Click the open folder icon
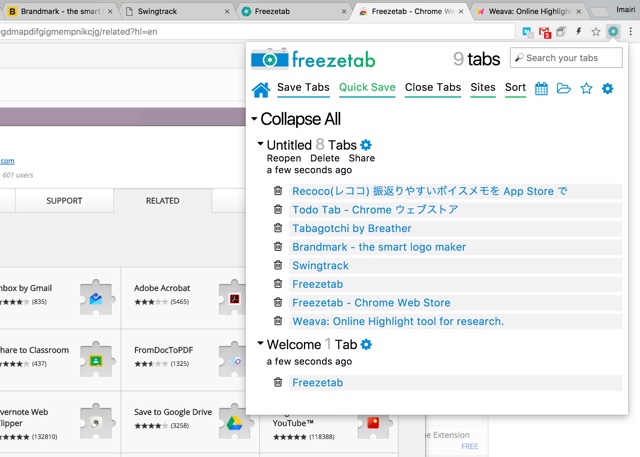This screenshot has width=640, height=457. pyautogui.click(x=564, y=88)
